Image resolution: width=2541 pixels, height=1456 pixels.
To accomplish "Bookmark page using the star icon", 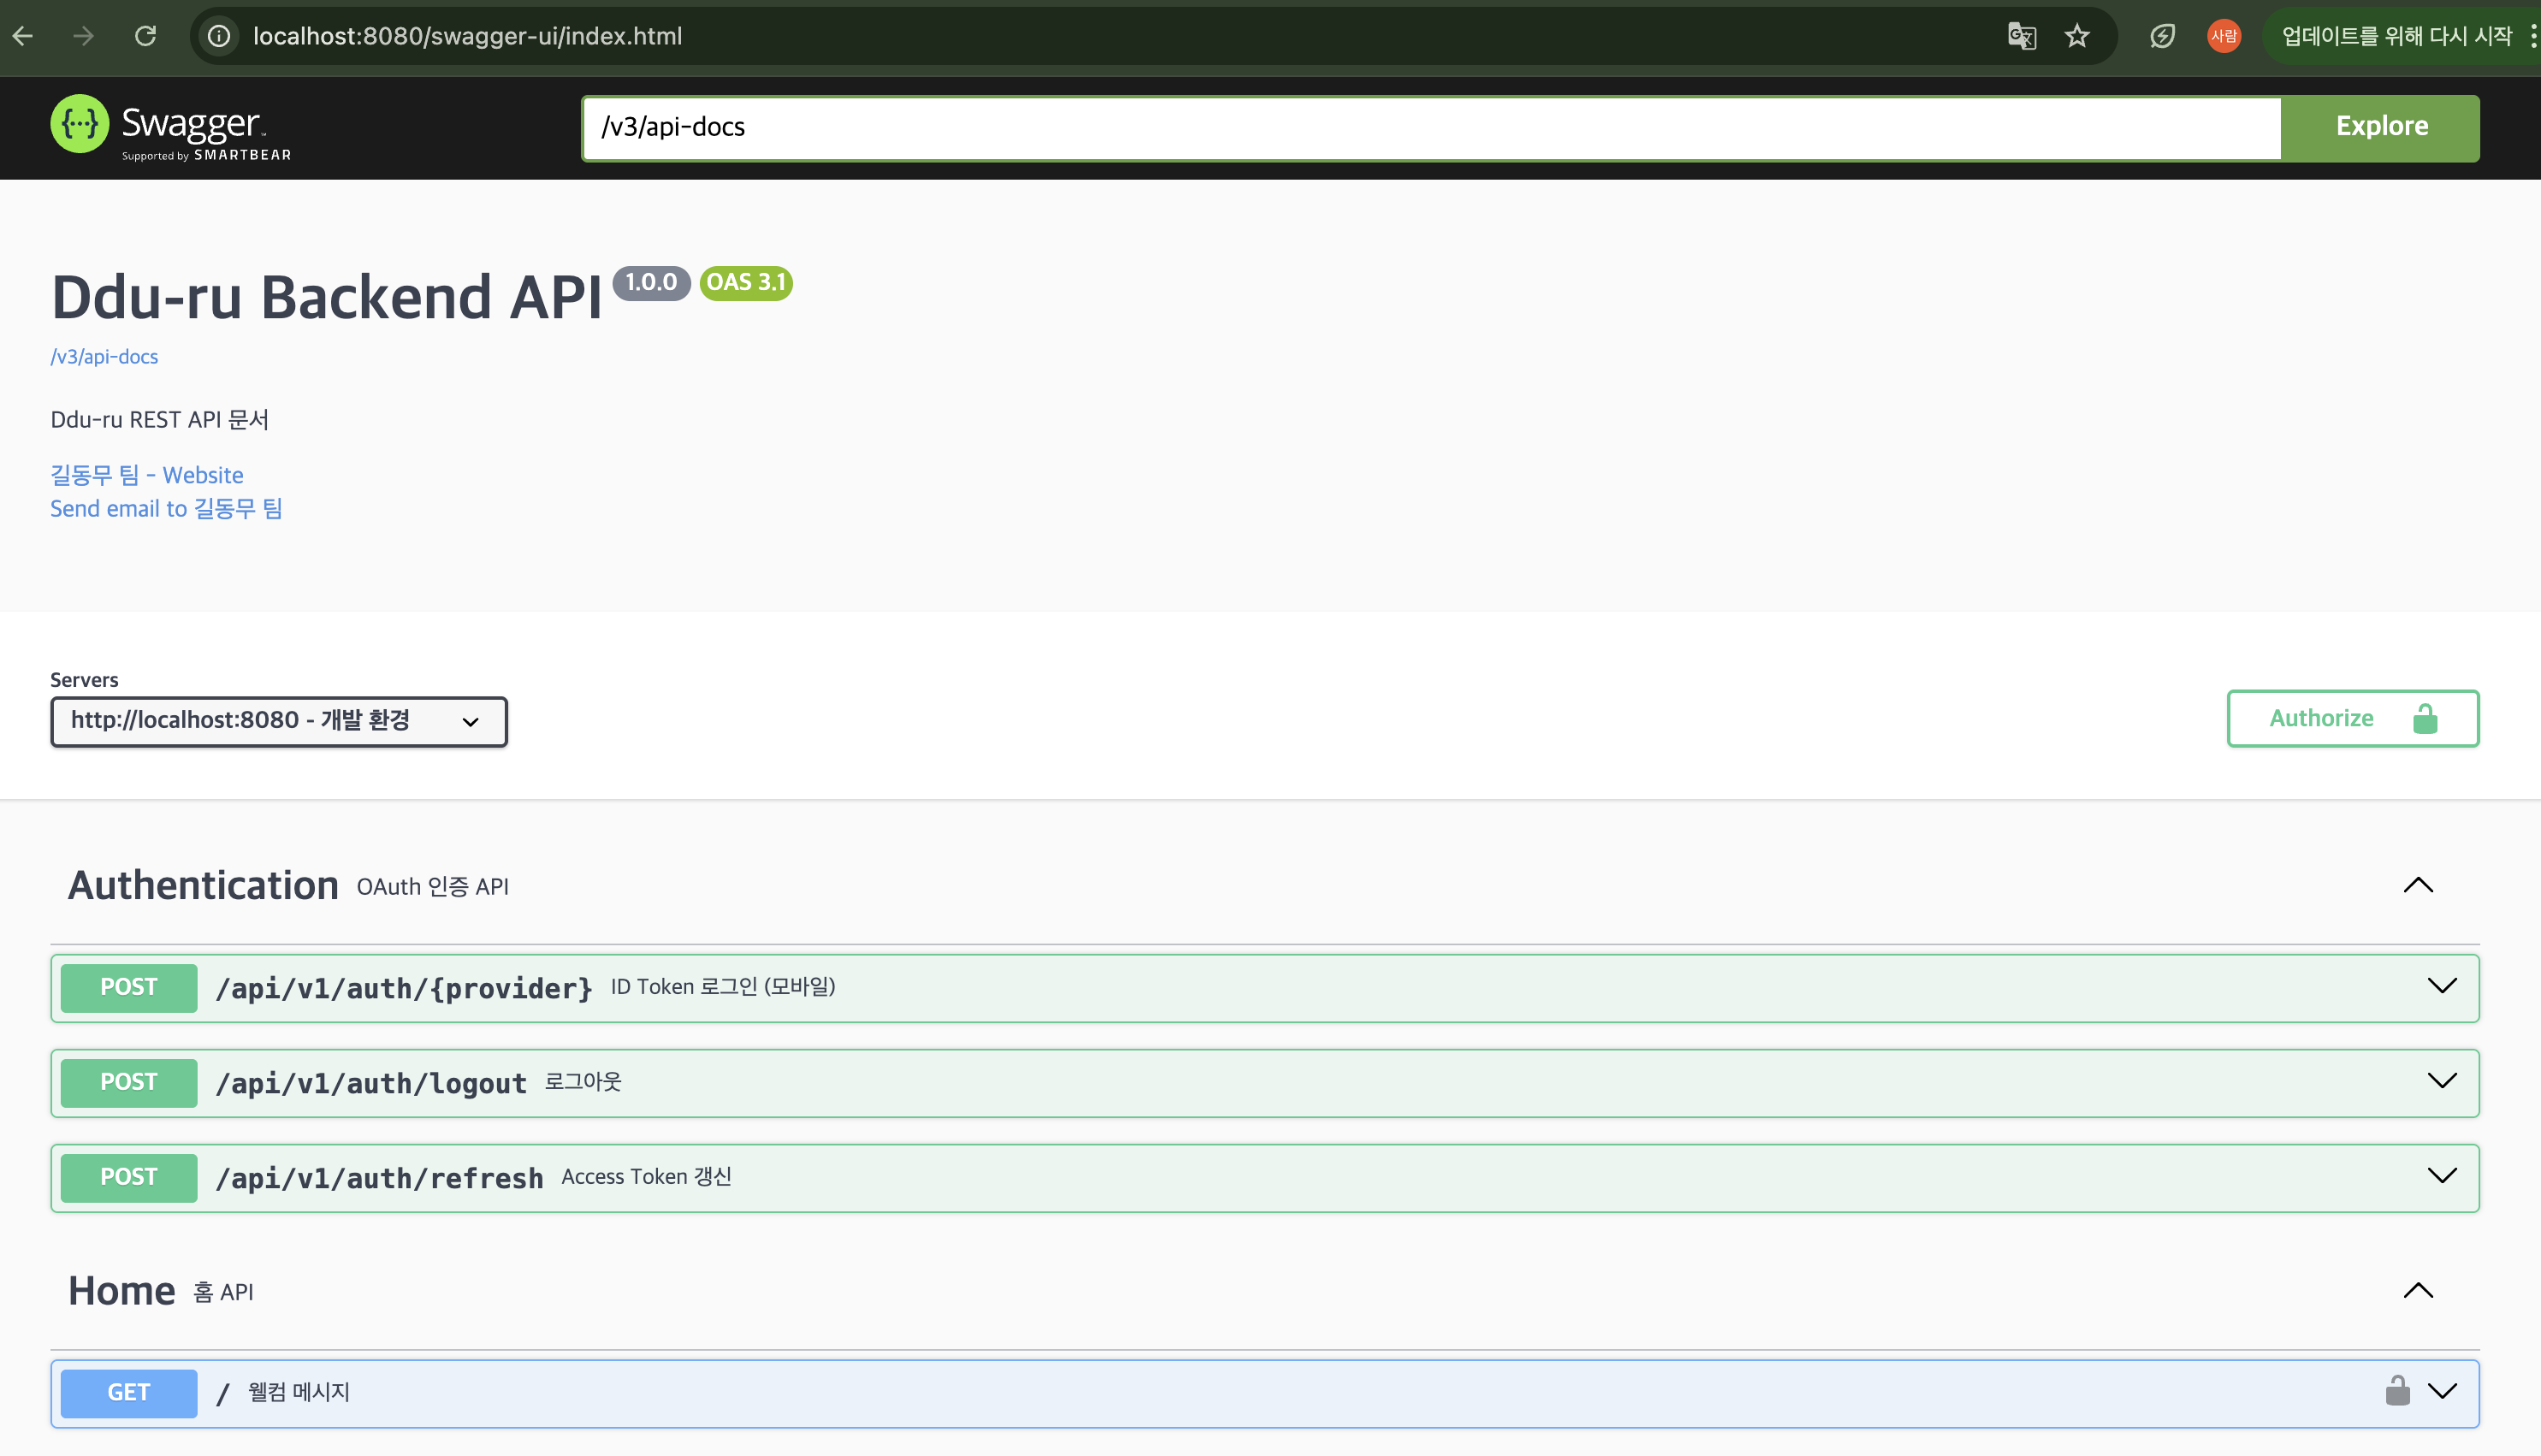I will click(2077, 36).
